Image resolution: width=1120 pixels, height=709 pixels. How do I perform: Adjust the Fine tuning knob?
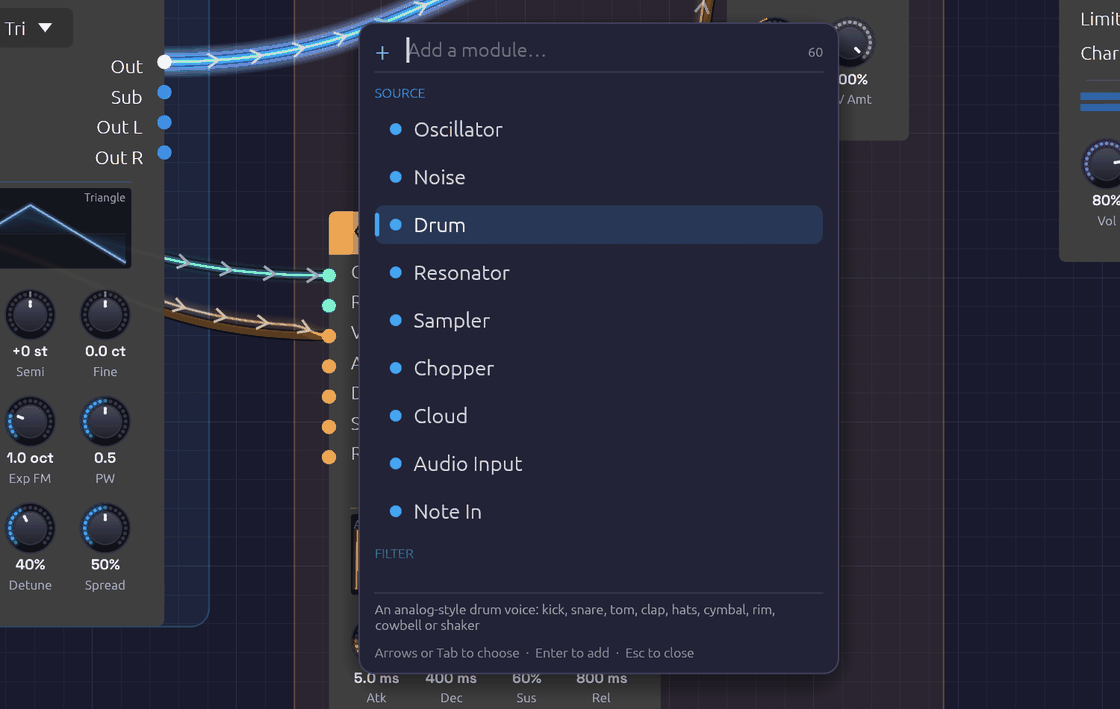105,314
